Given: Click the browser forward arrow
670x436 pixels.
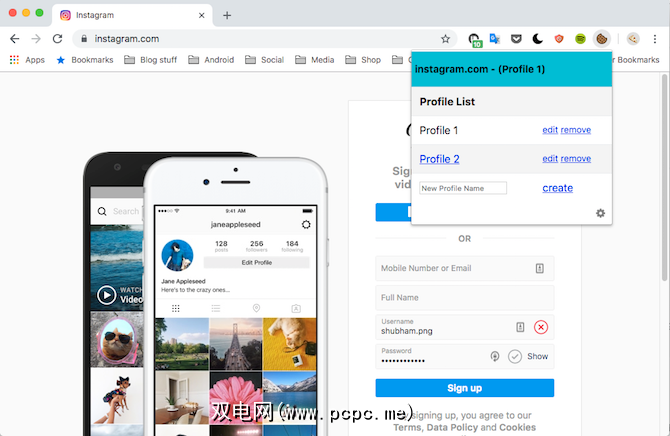Looking at the screenshot, I should [36, 39].
